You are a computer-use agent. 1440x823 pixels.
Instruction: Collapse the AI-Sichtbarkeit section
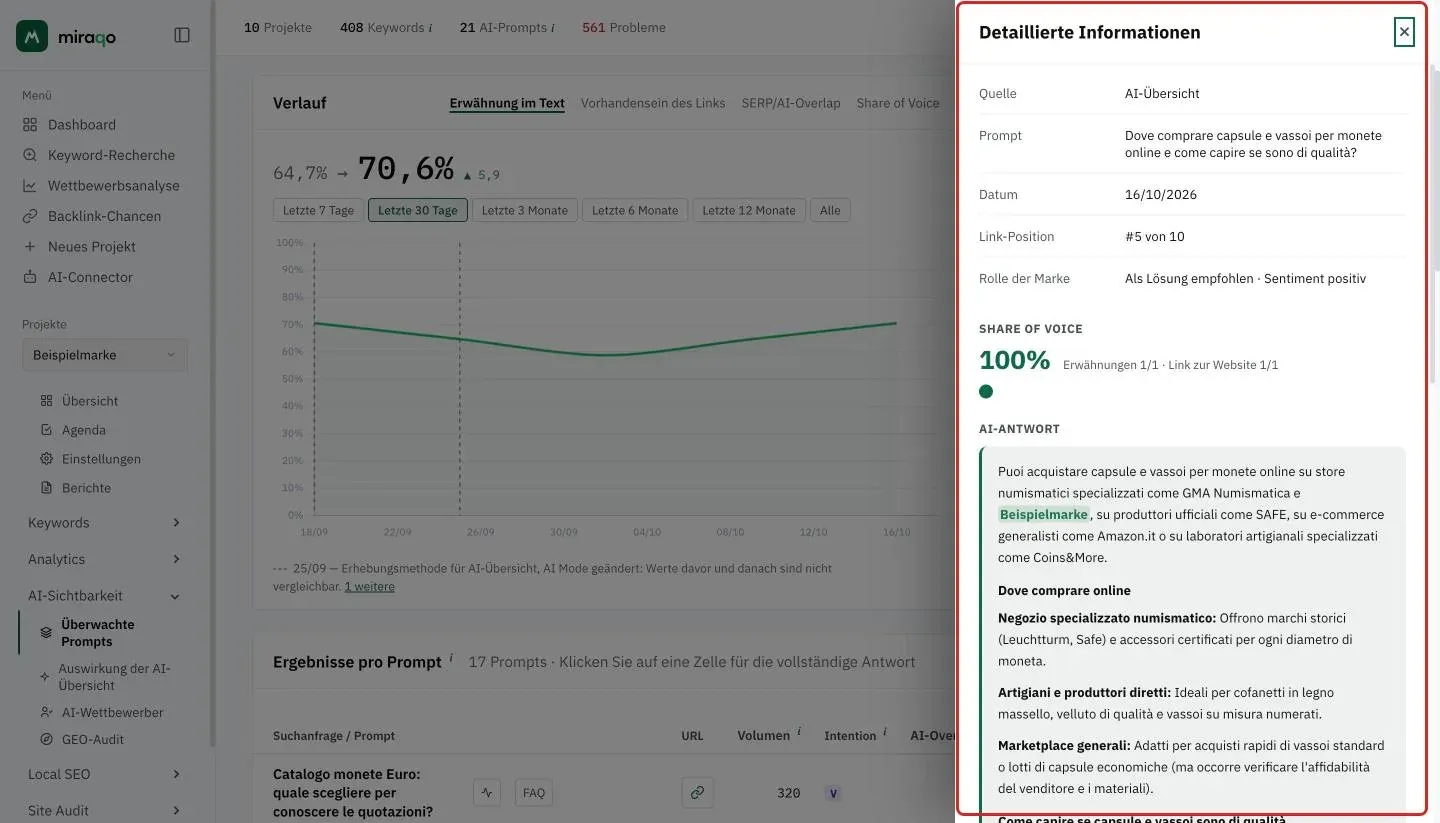point(106,596)
